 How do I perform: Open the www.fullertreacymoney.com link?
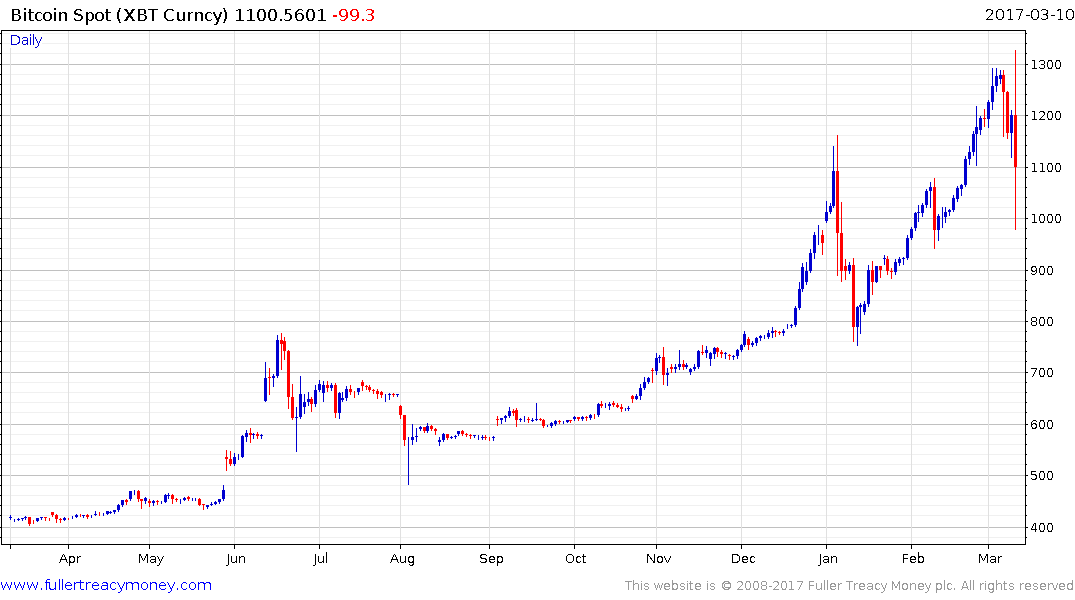(106, 585)
